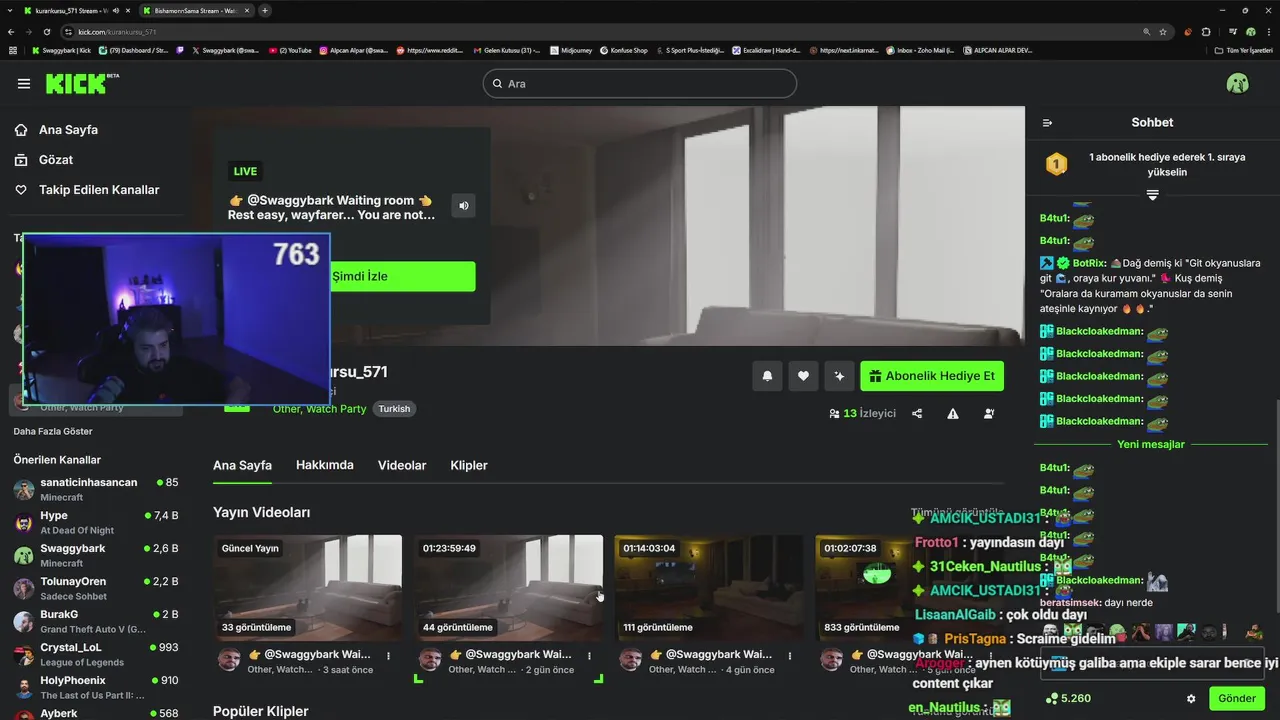Viewport: 1280px width, 720px height.
Task: Click the Yeni mesajlar divider in chat
Action: (1151, 444)
